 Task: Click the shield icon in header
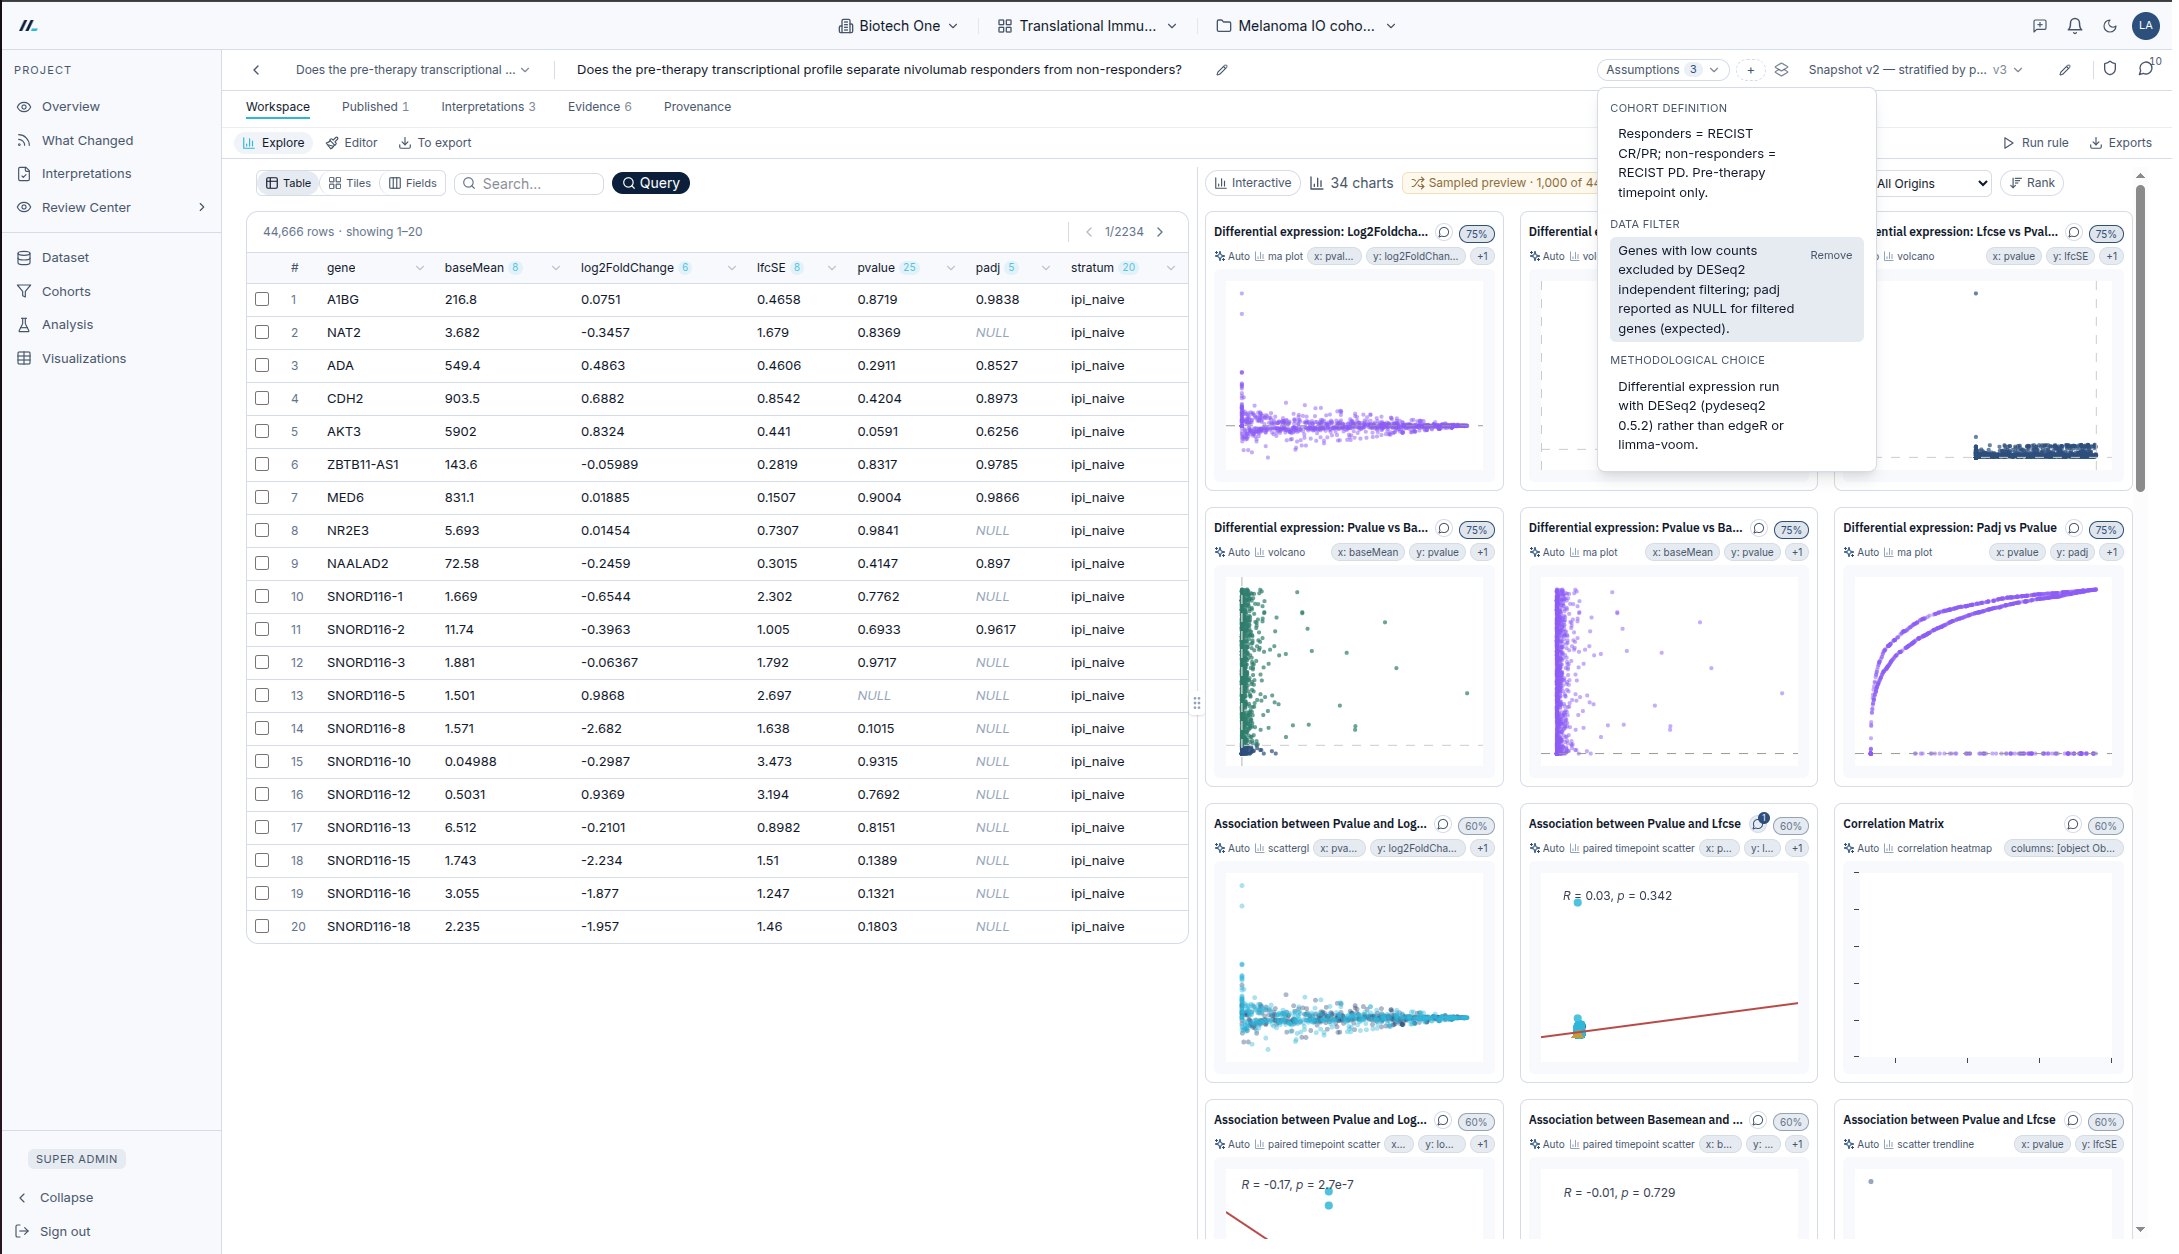[2110, 69]
